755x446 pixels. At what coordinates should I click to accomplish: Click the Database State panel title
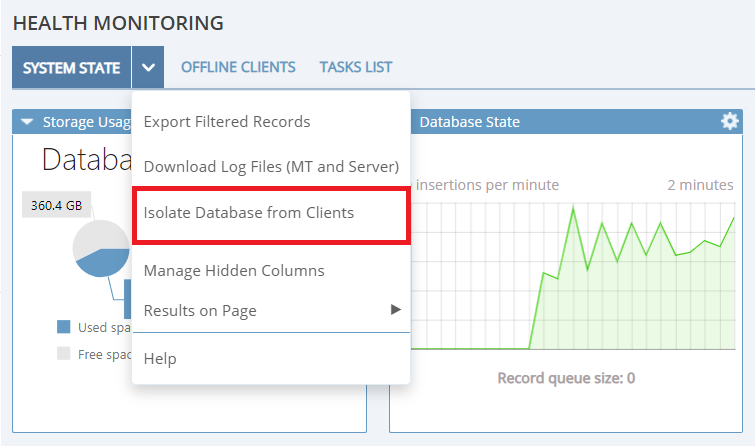469,122
